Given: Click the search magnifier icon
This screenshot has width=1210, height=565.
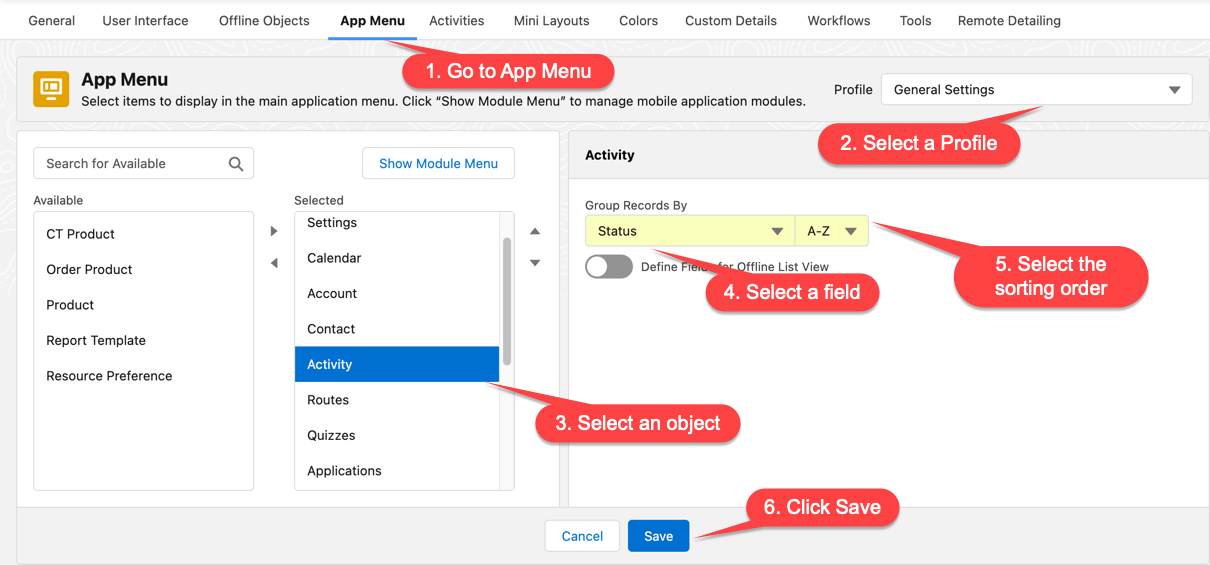Looking at the screenshot, I should (x=236, y=164).
